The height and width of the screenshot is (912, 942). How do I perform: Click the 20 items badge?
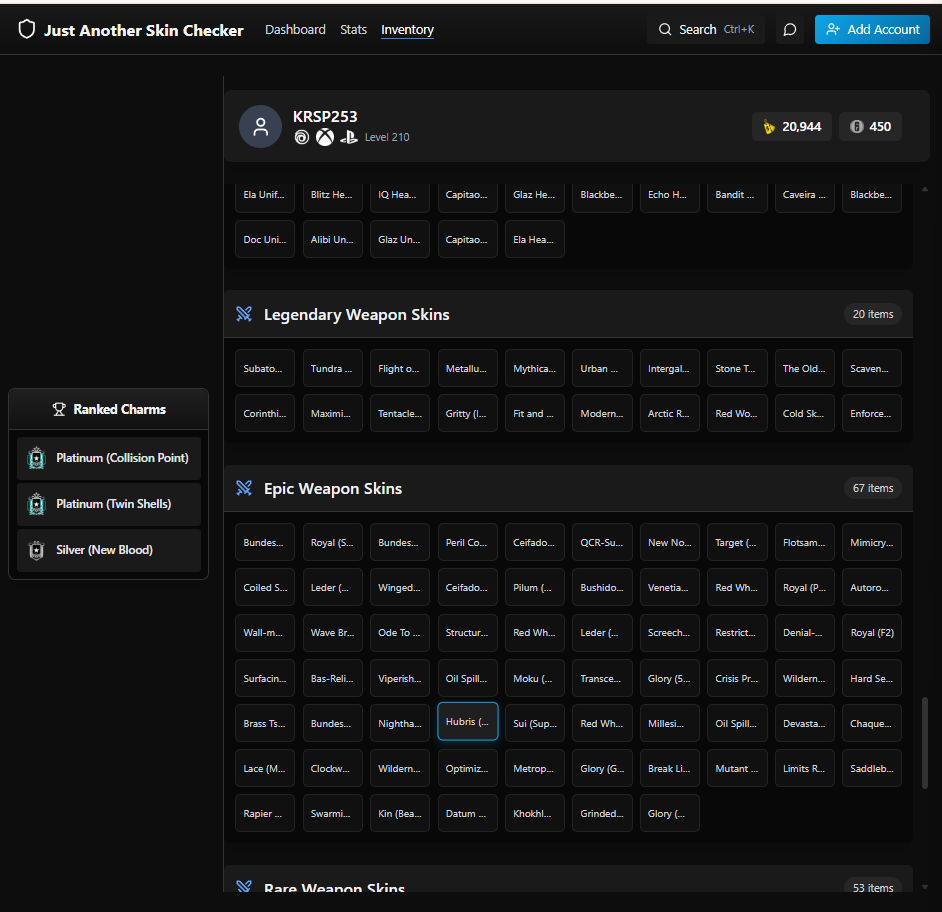(x=872, y=314)
